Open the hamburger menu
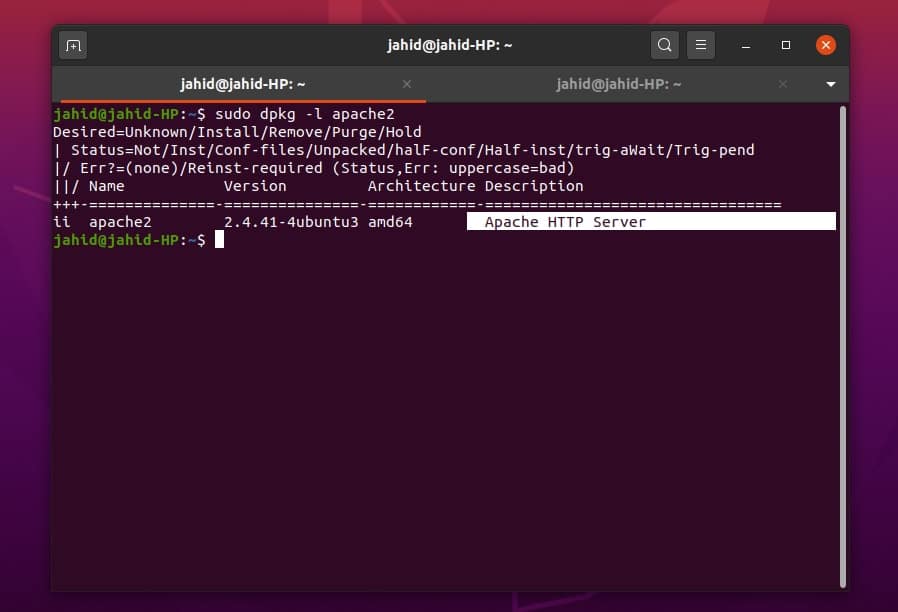The image size is (898, 612). (700, 45)
